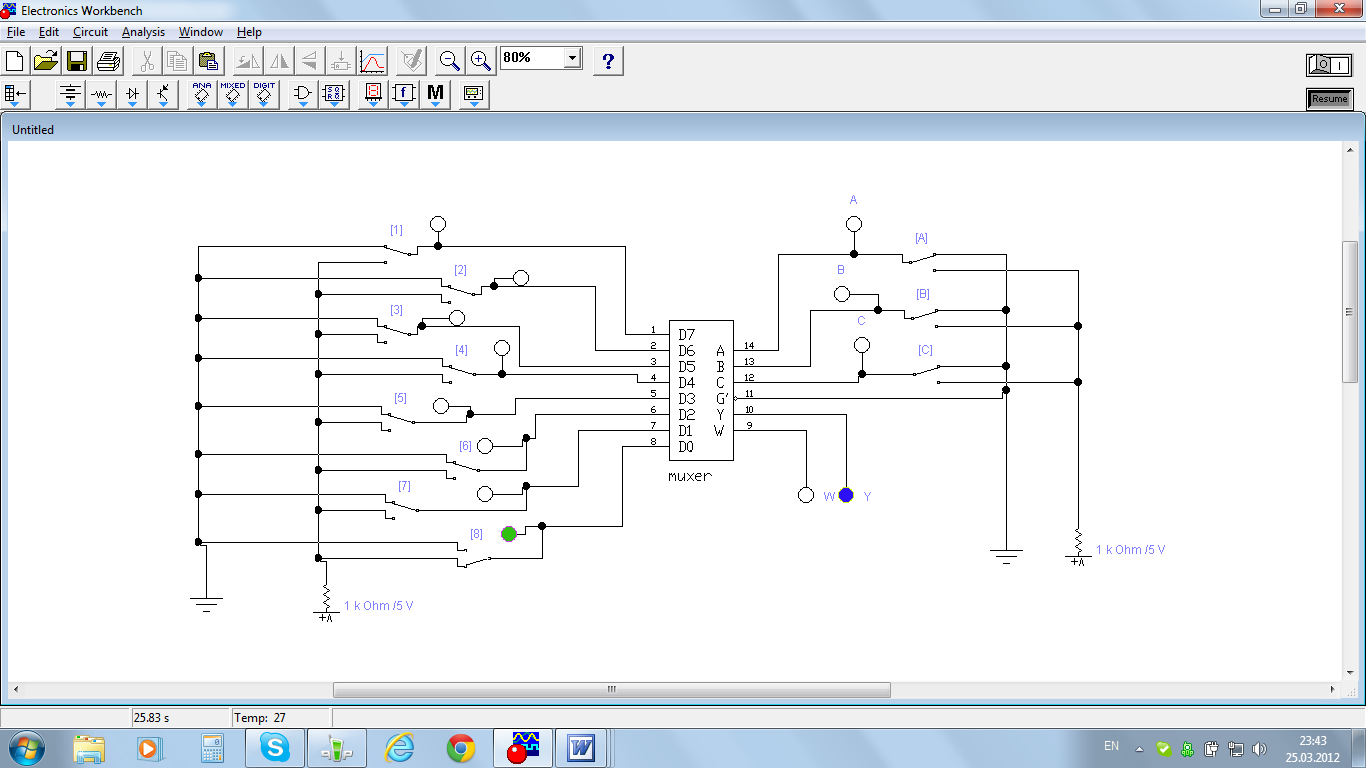Open the zoom percentage dropdown
This screenshot has height=768, width=1366.
click(x=572, y=58)
